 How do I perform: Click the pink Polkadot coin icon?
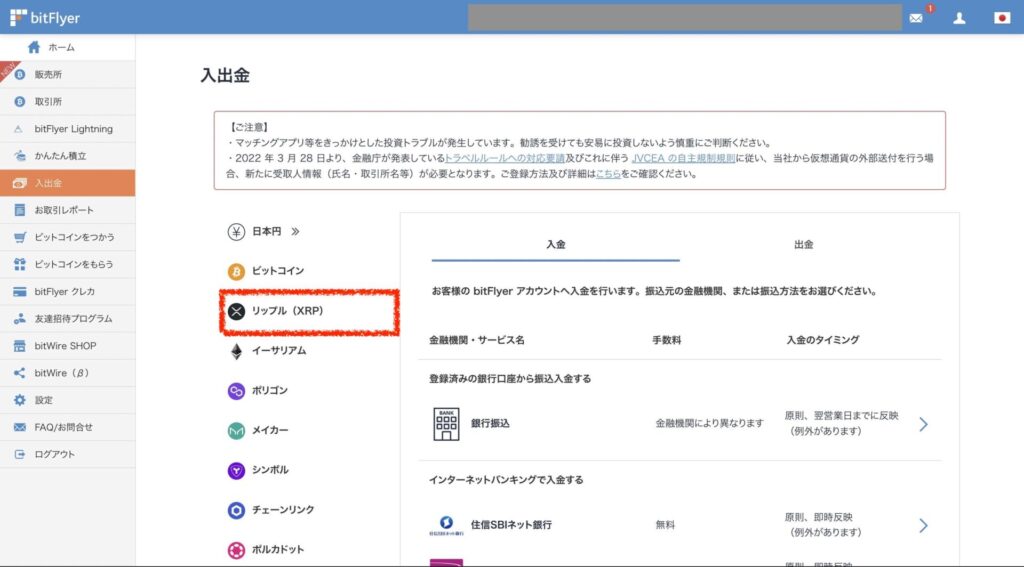[x=236, y=550]
